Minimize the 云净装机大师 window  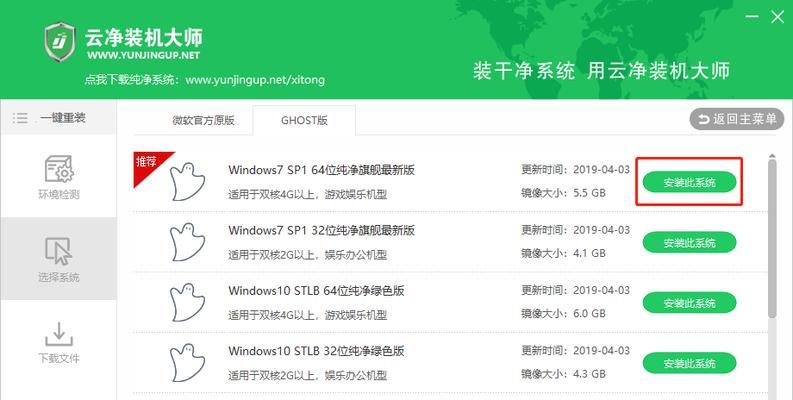(x=752, y=17)
